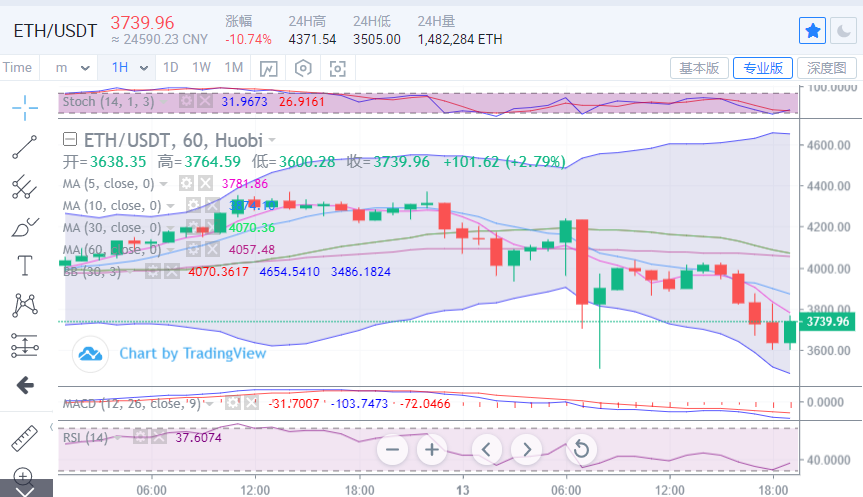Expand the MACD dropdown arrow
The width and height of the screenshot is (863, 497).
(x=209, y=404)
